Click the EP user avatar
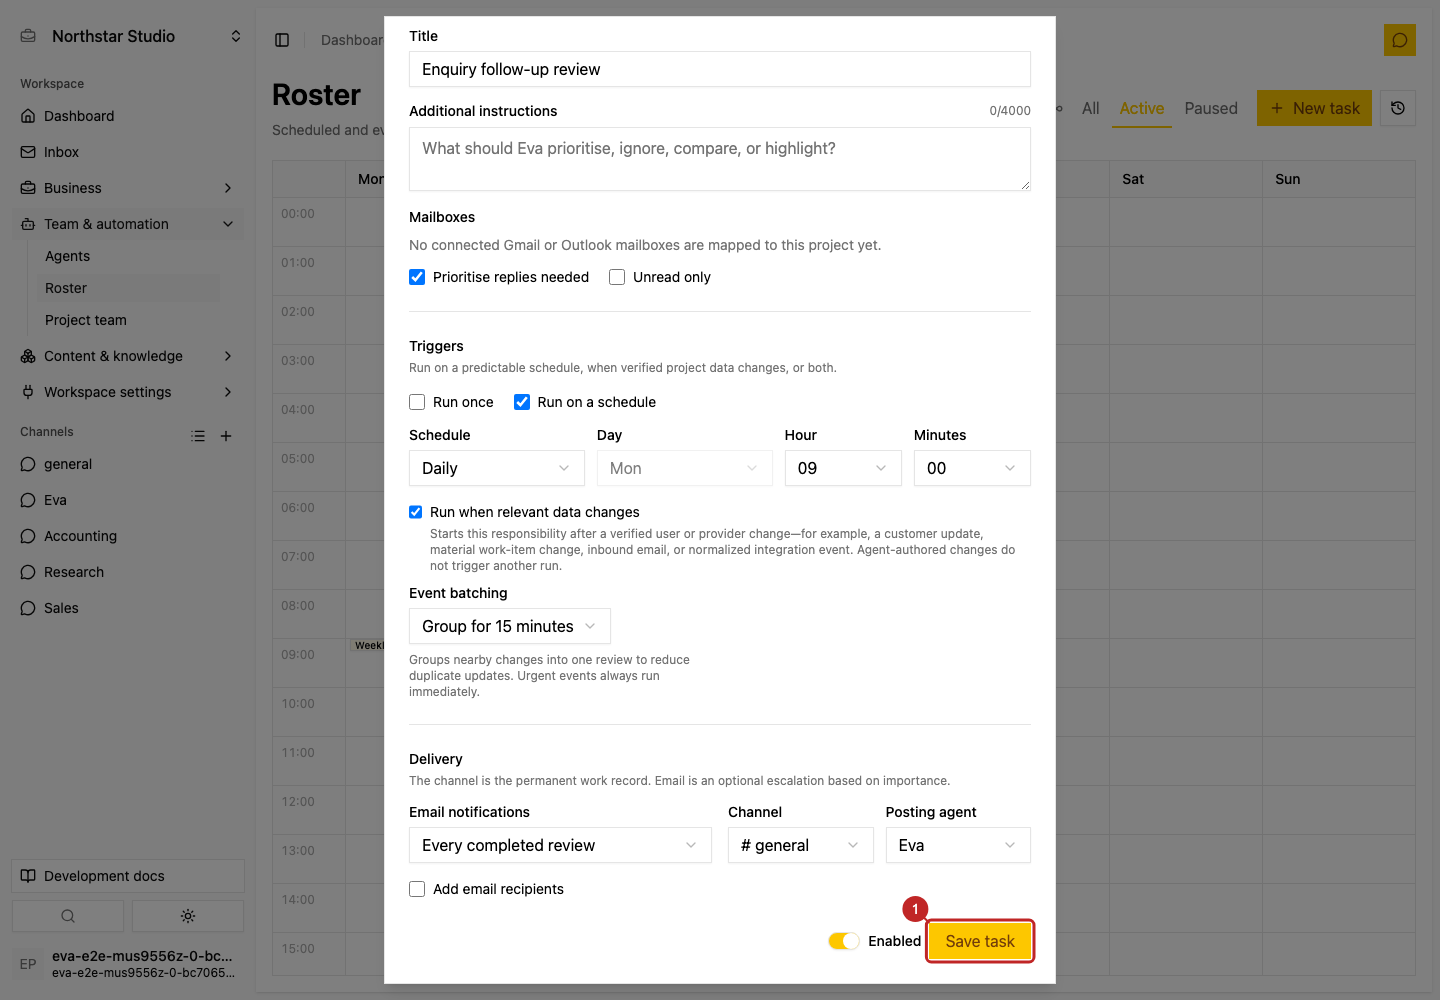Screen dimensions: 1440x1000 click(28, 964)
